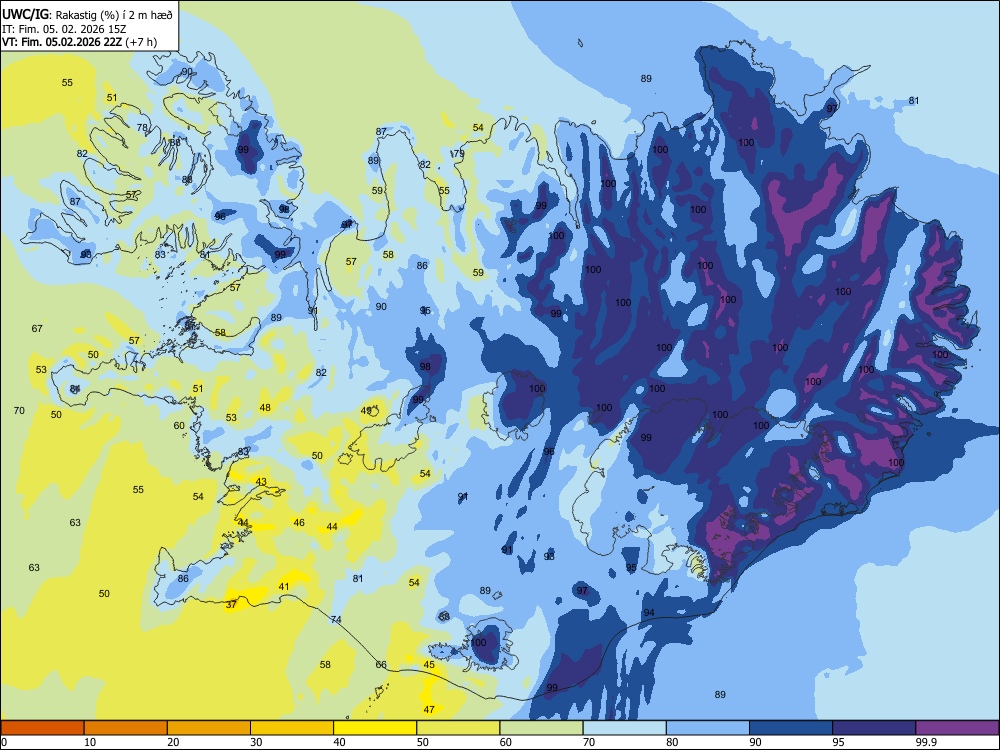
Task: Click the indigo 95–99.9 legend swatch
Action: 874,728
